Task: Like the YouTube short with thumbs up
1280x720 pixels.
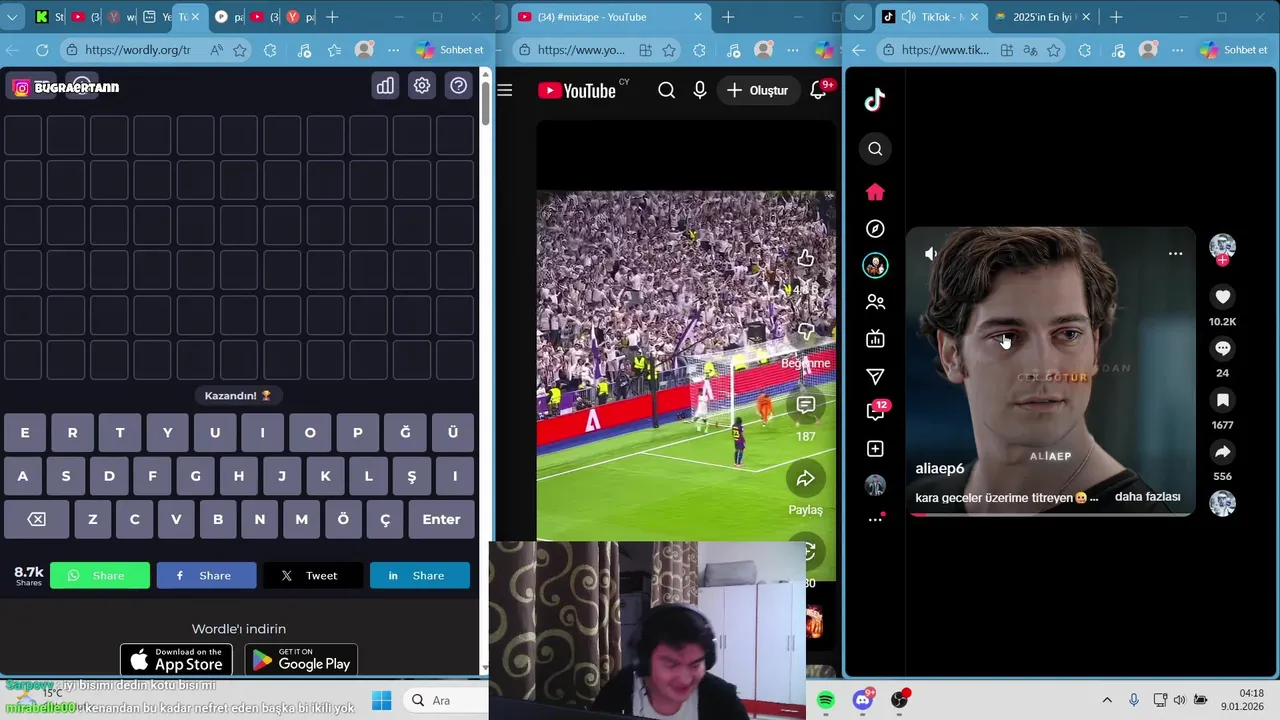Action: click(x=805, y=259)
